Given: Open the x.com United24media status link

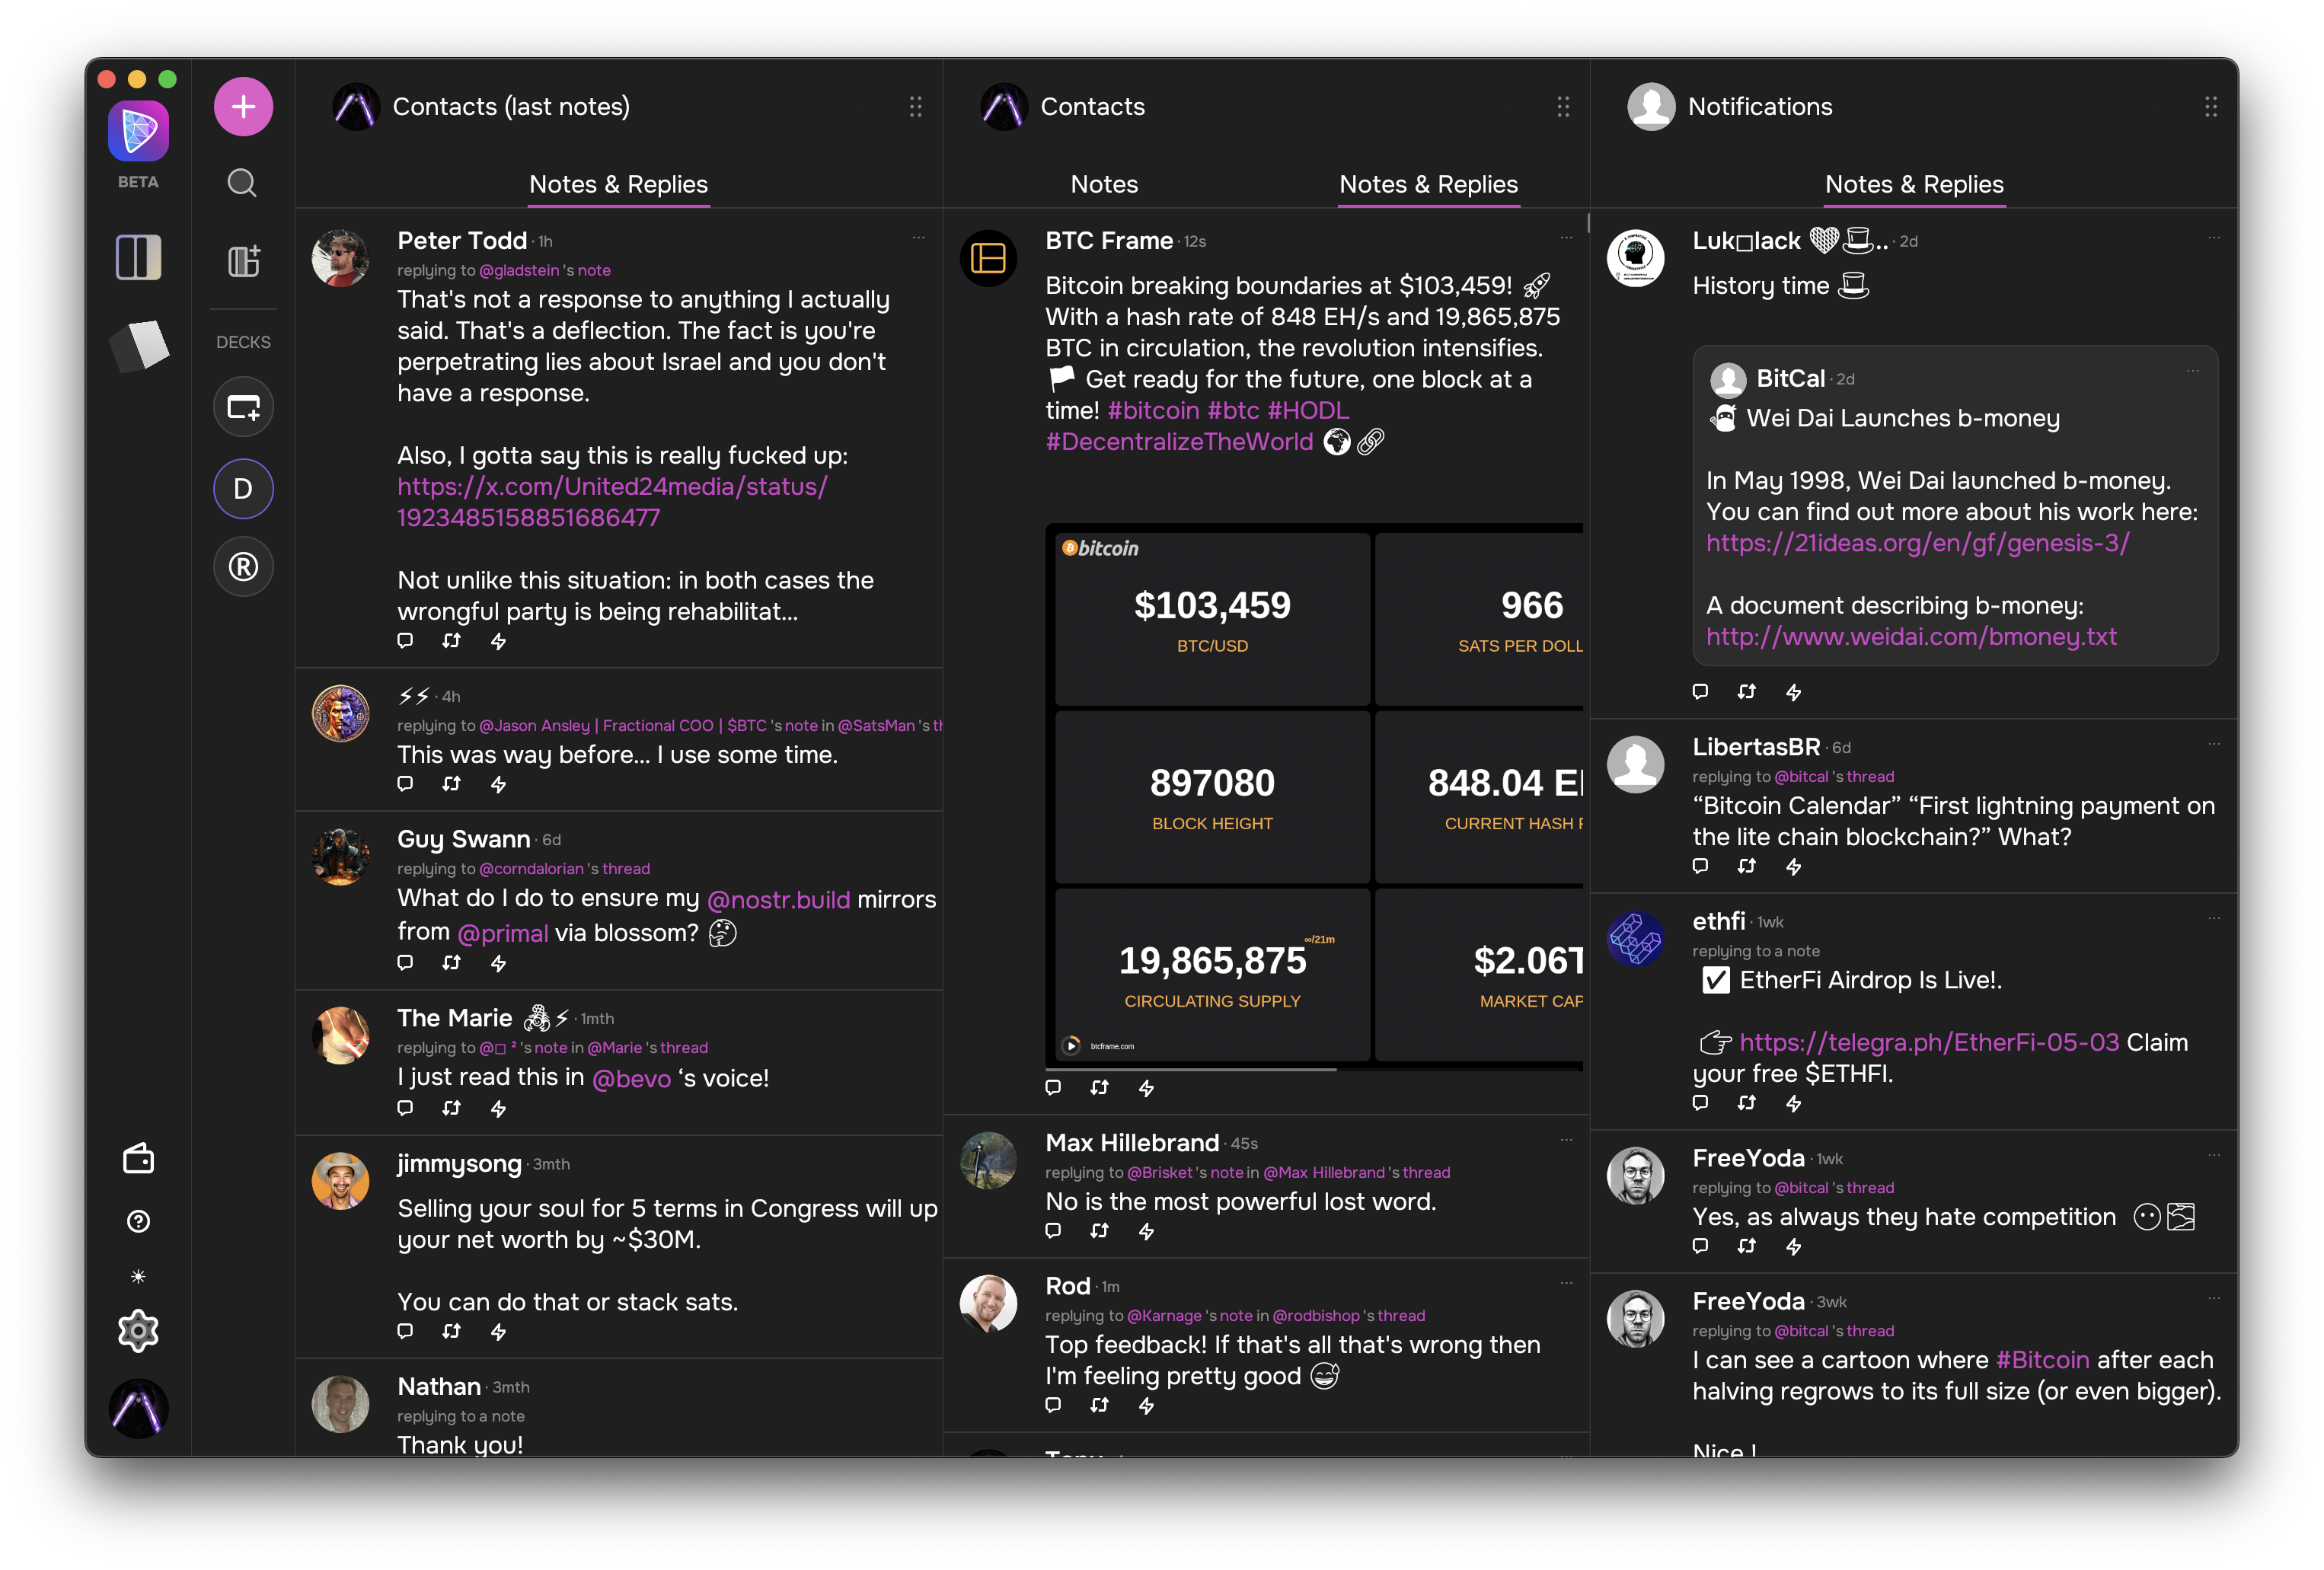Looking at the screenshot, I should coord(612,502).
